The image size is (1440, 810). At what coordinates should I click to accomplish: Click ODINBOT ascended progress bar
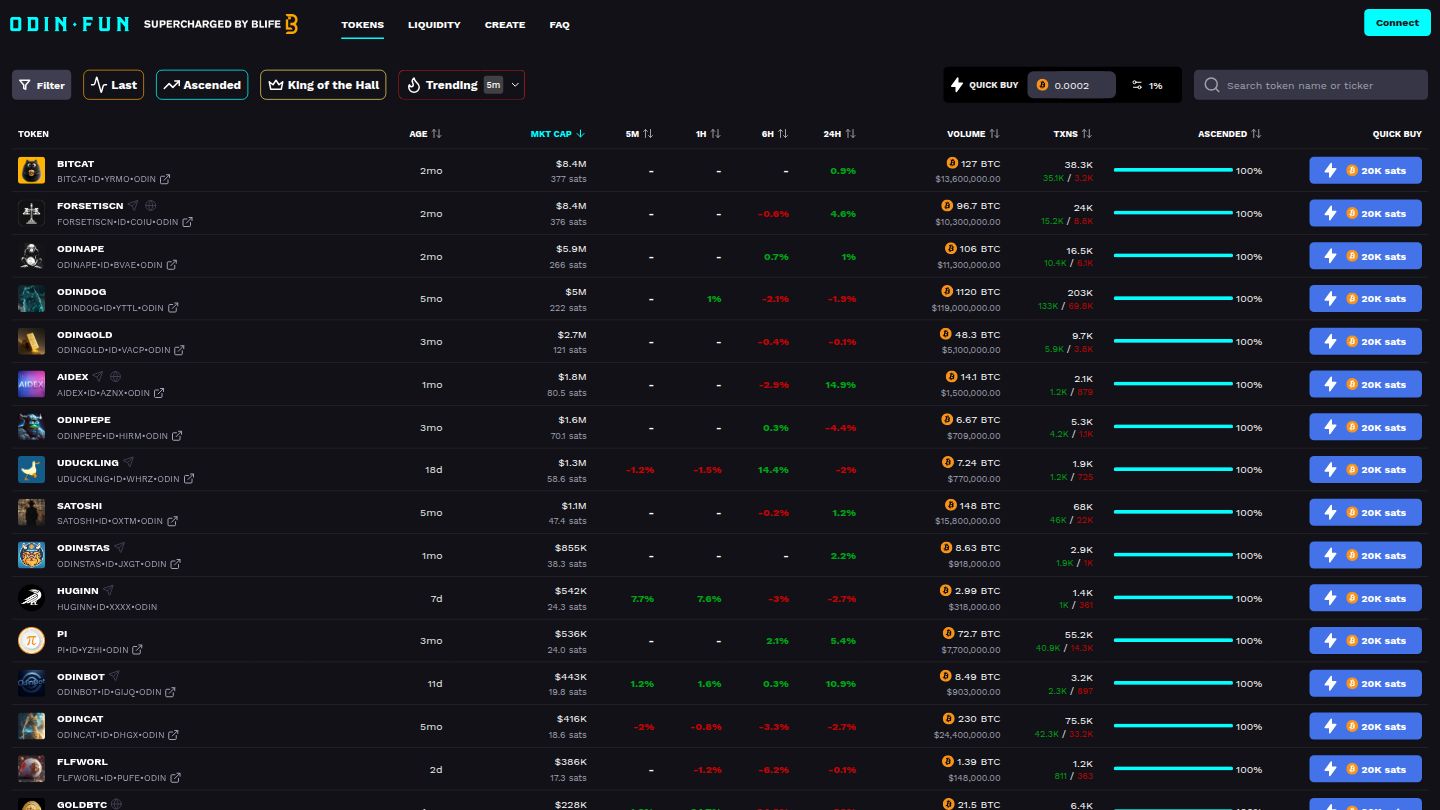[x=1173, y=683]
